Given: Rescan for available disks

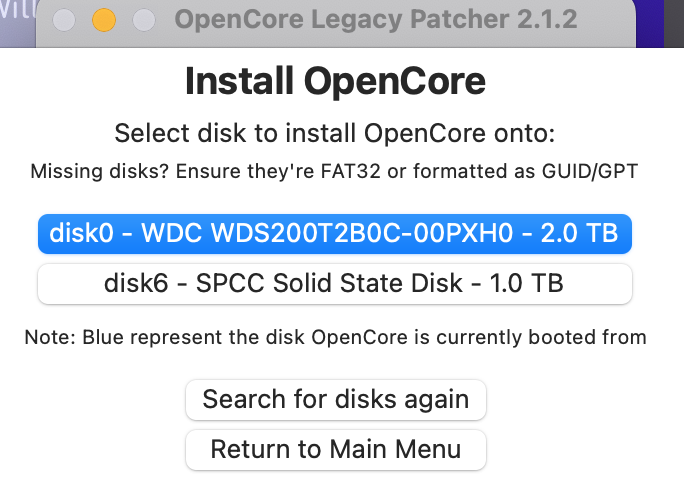Looking at the screenshot, I should 335,400.
